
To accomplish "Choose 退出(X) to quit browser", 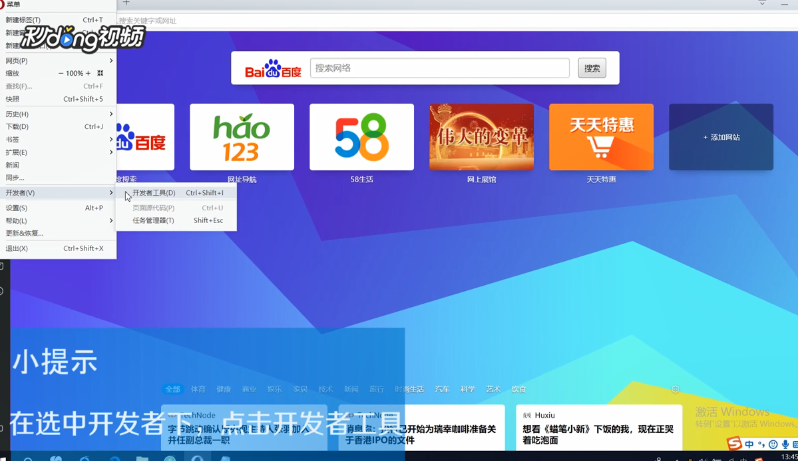I will point(58,248).
